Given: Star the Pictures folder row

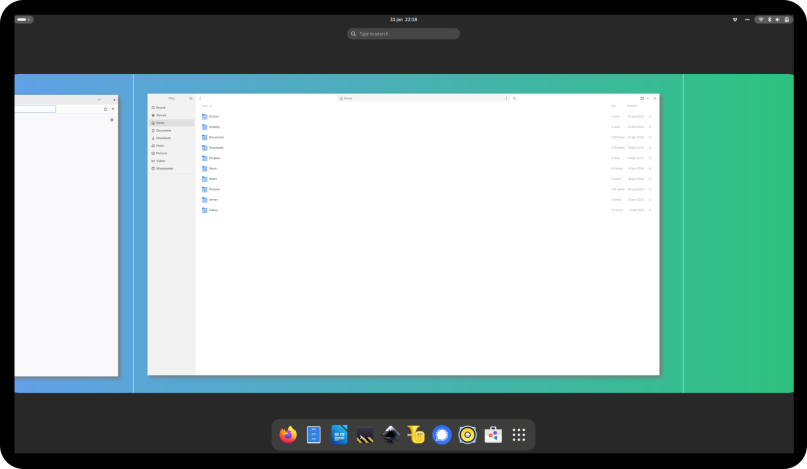Looking at the screenshot, I should (x=650, y=189).
